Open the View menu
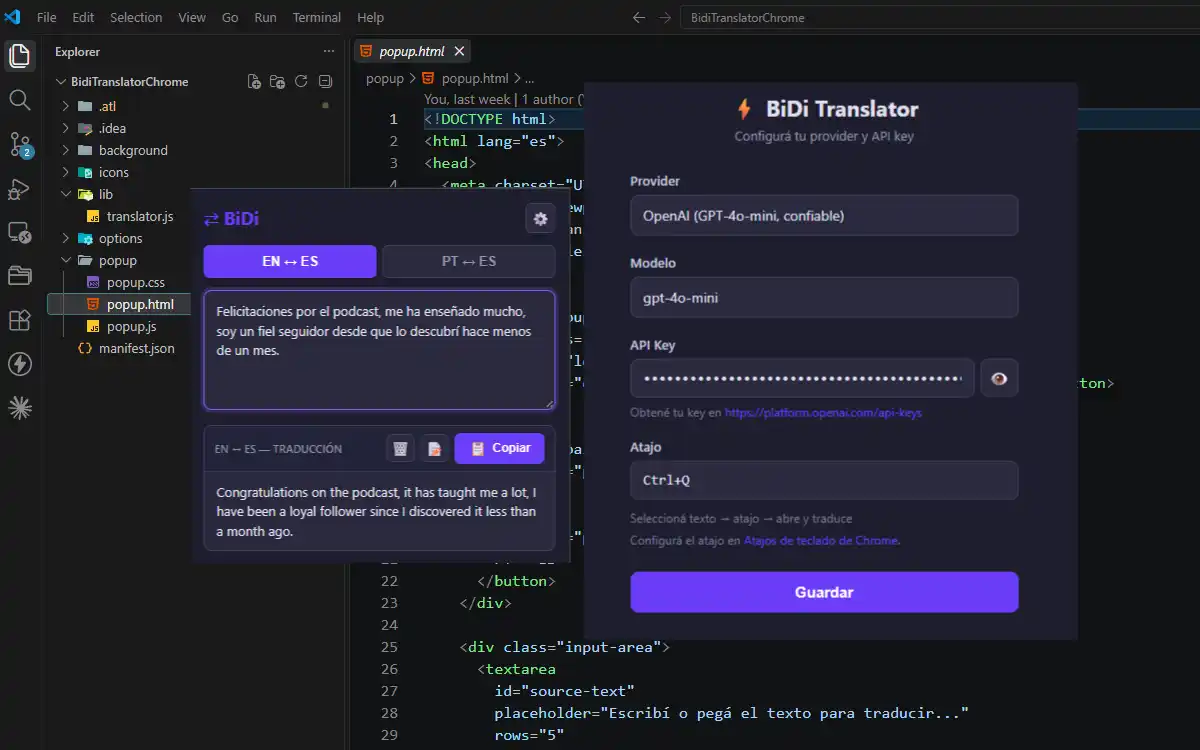Screen dimensions: 1200x750 [x=192, y=17]
